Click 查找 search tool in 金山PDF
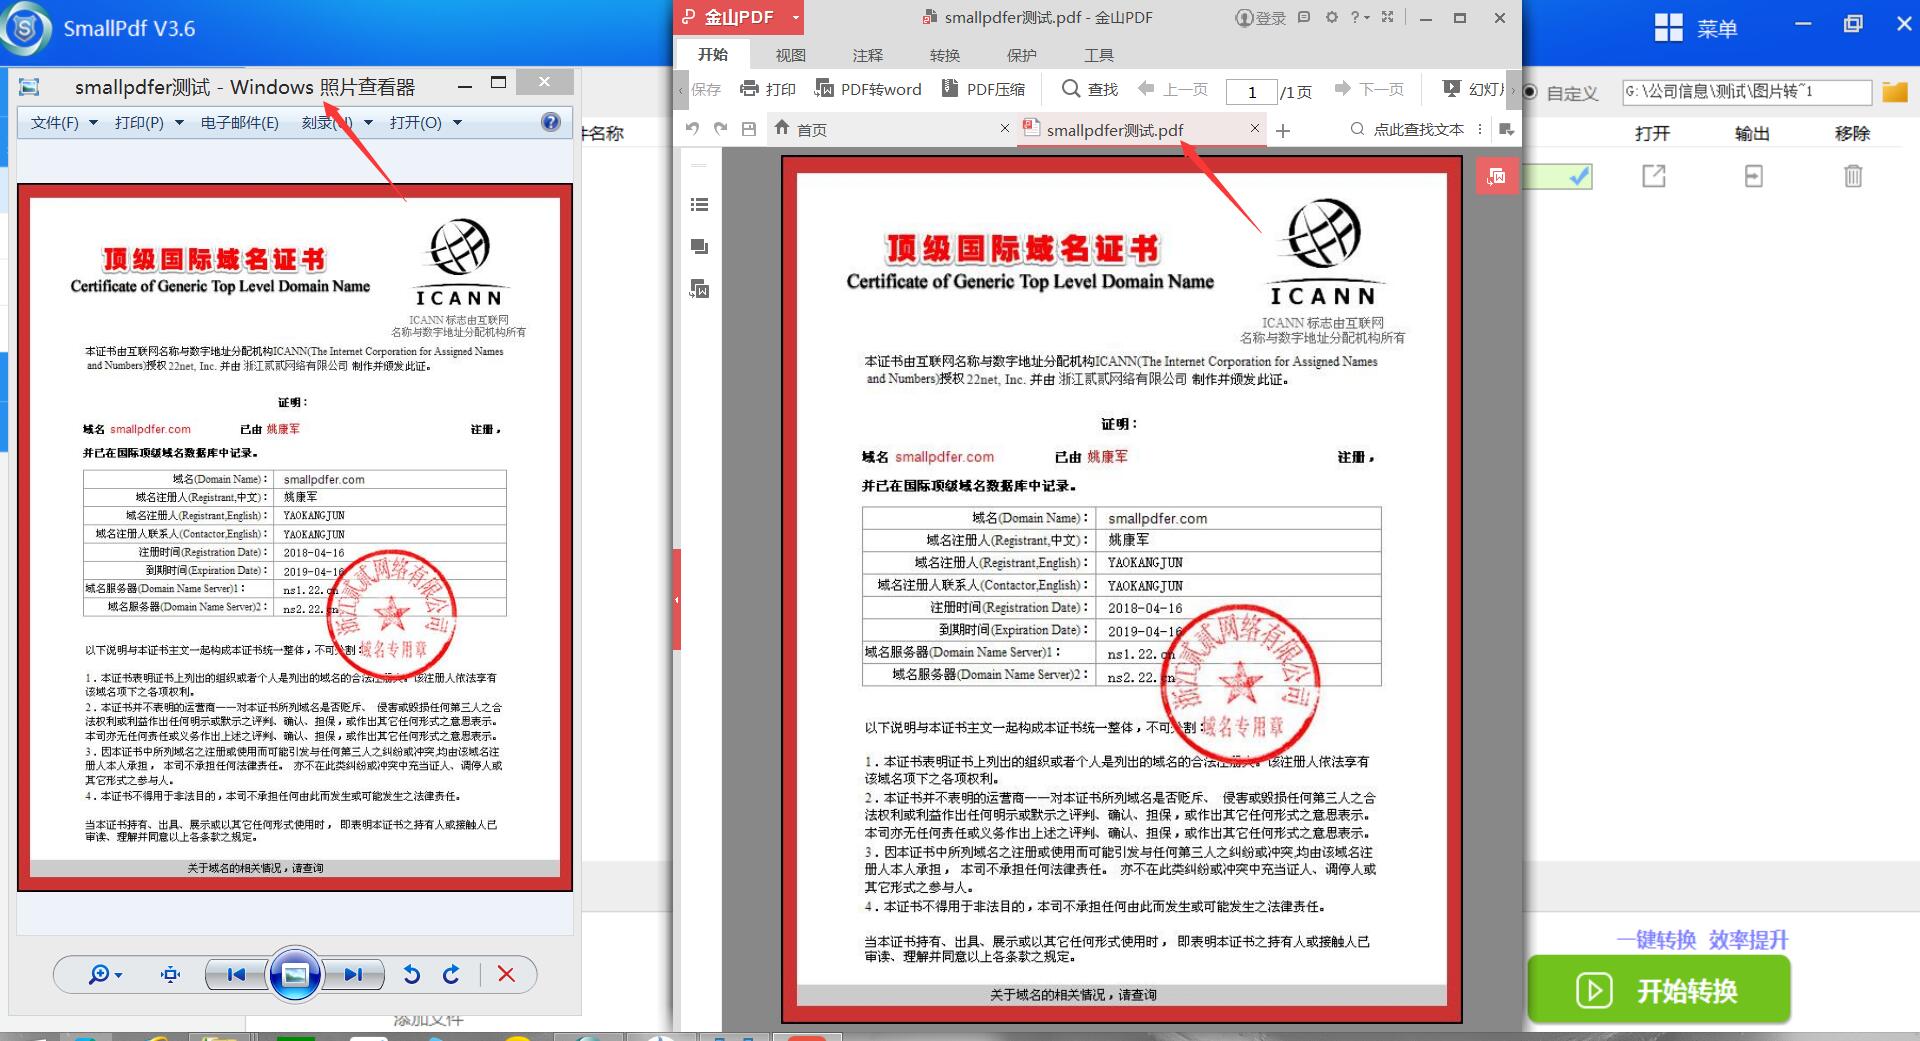Viewport: 1920px width, 1041px height. coord(1089,89)
